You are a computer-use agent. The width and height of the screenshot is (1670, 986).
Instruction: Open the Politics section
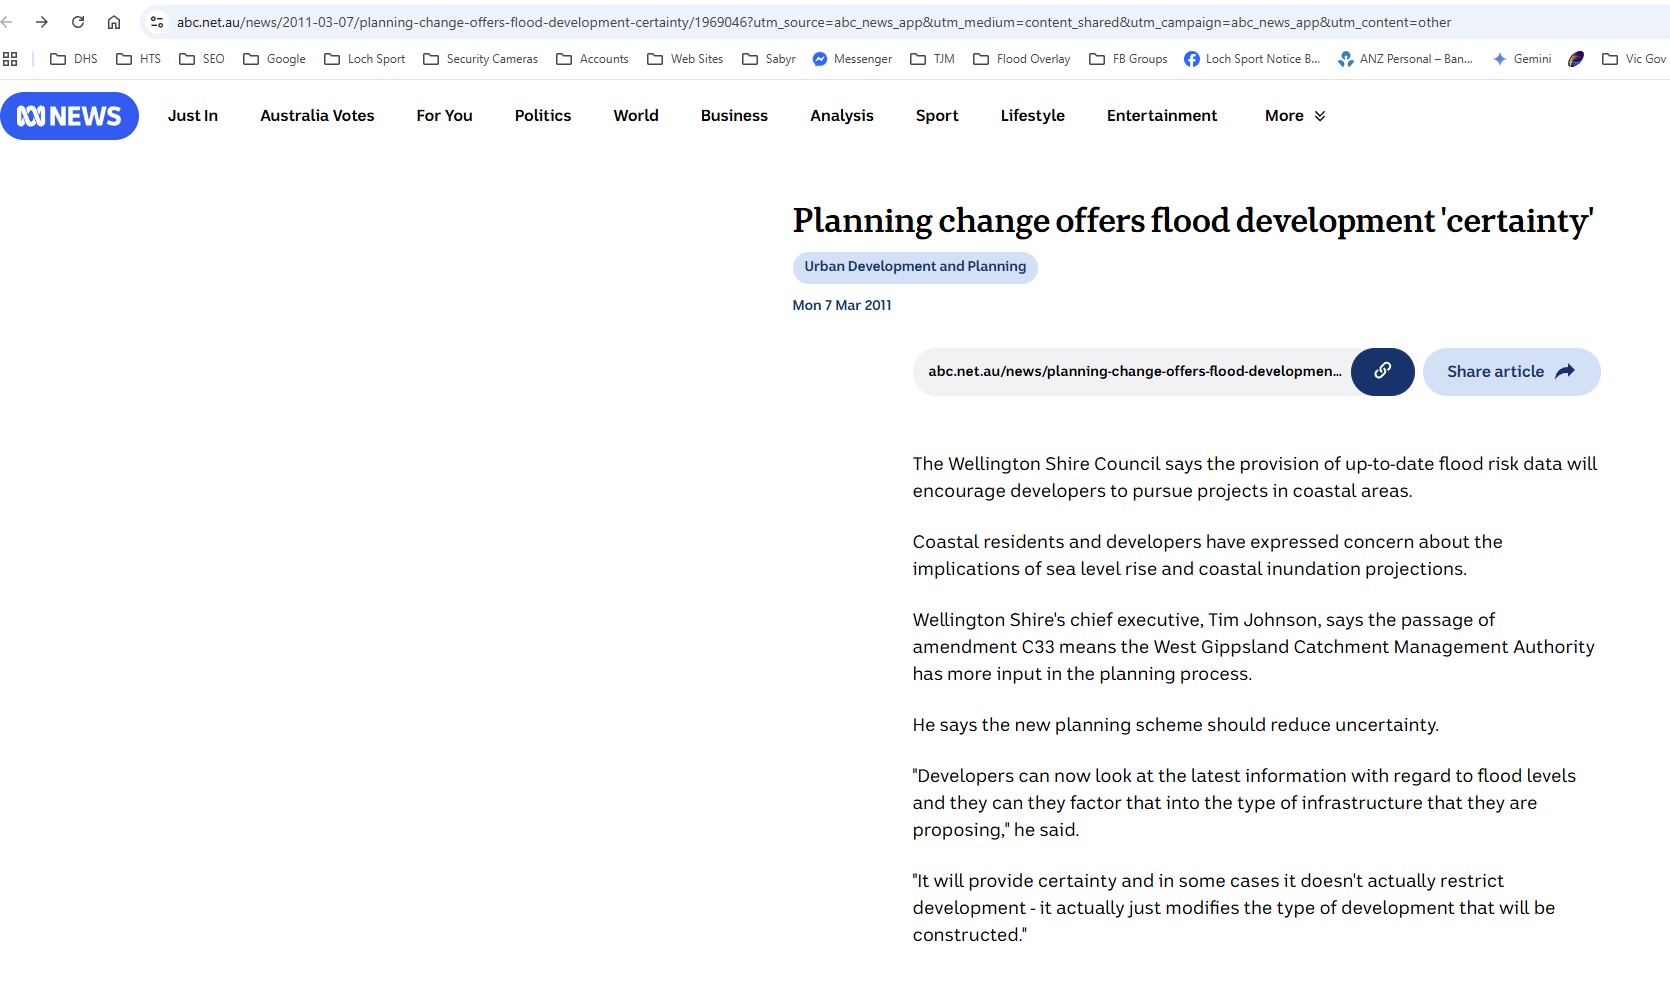543,116
